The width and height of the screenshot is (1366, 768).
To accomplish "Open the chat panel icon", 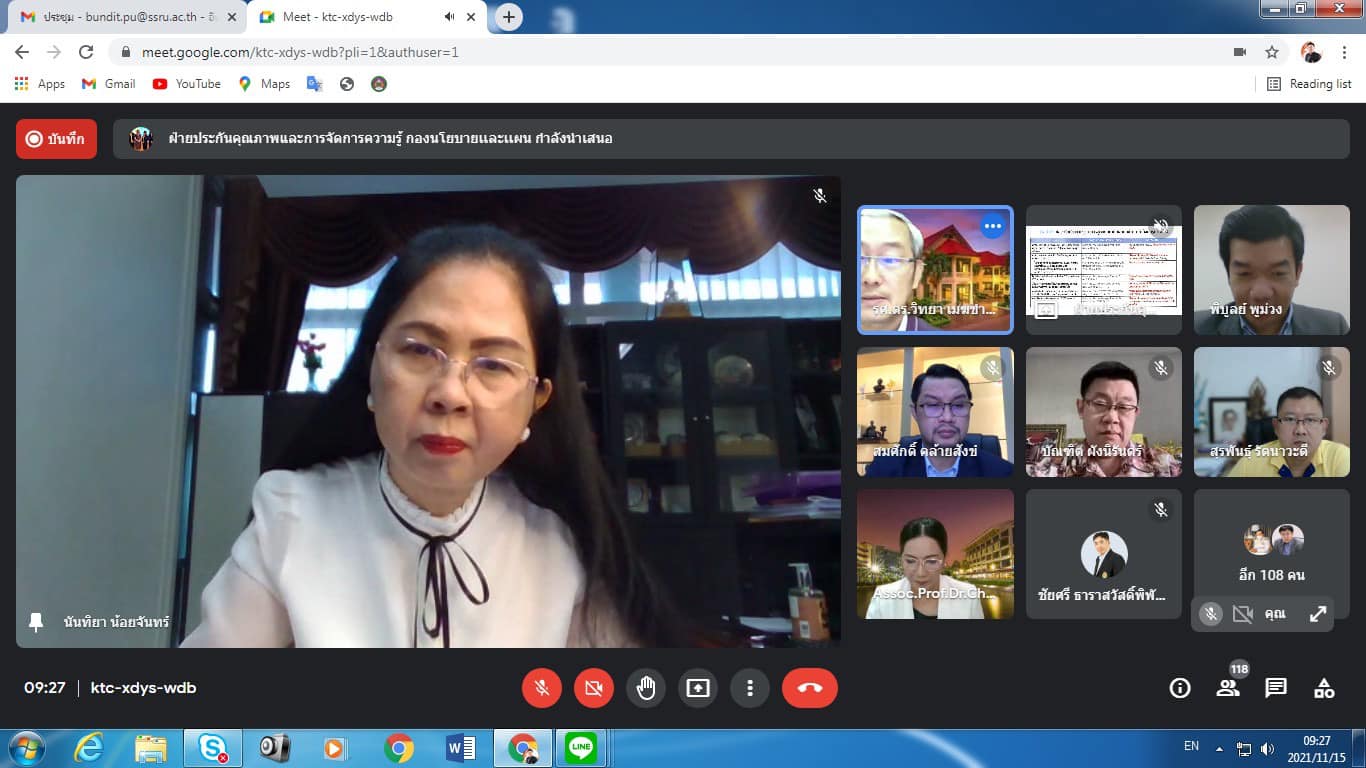I will 1276,688.
